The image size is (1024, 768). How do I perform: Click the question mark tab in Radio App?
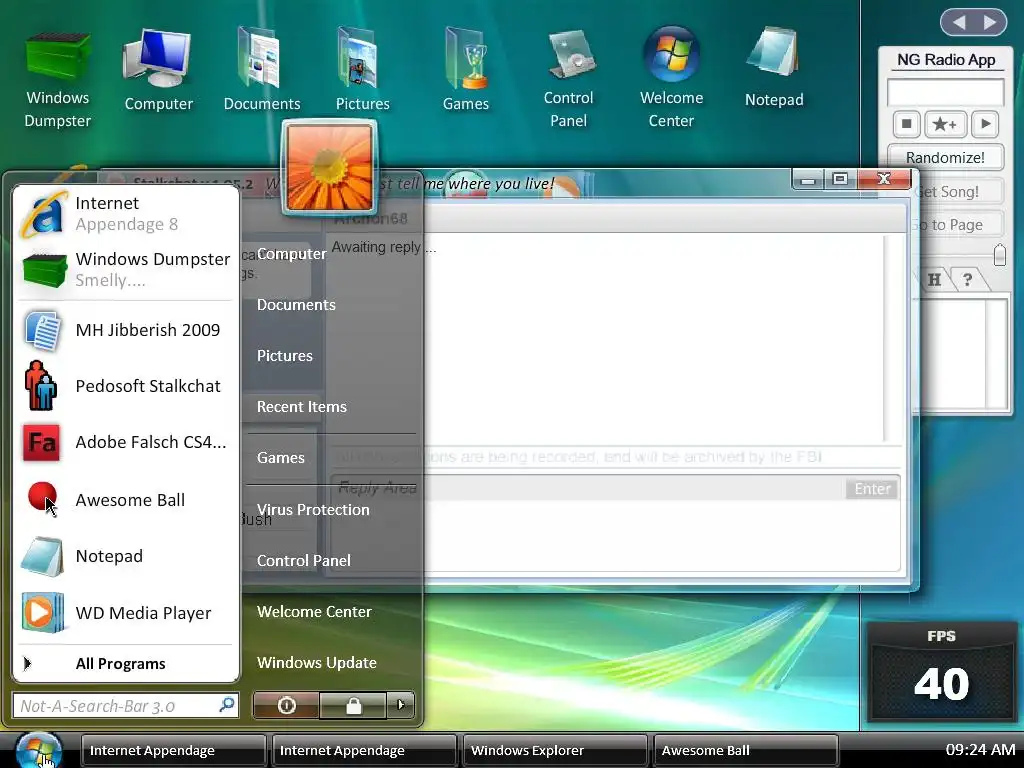pyautogui.click(x=968, y=280)
